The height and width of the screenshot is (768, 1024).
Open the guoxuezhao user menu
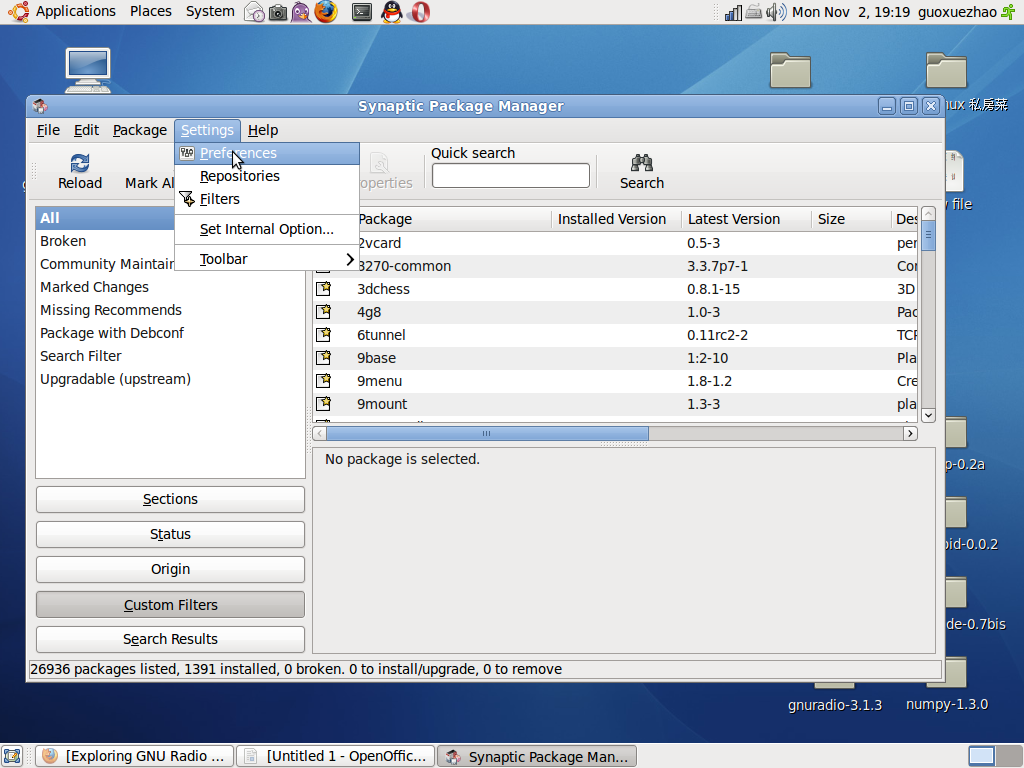pyautogui.click(x=957, y=12)
